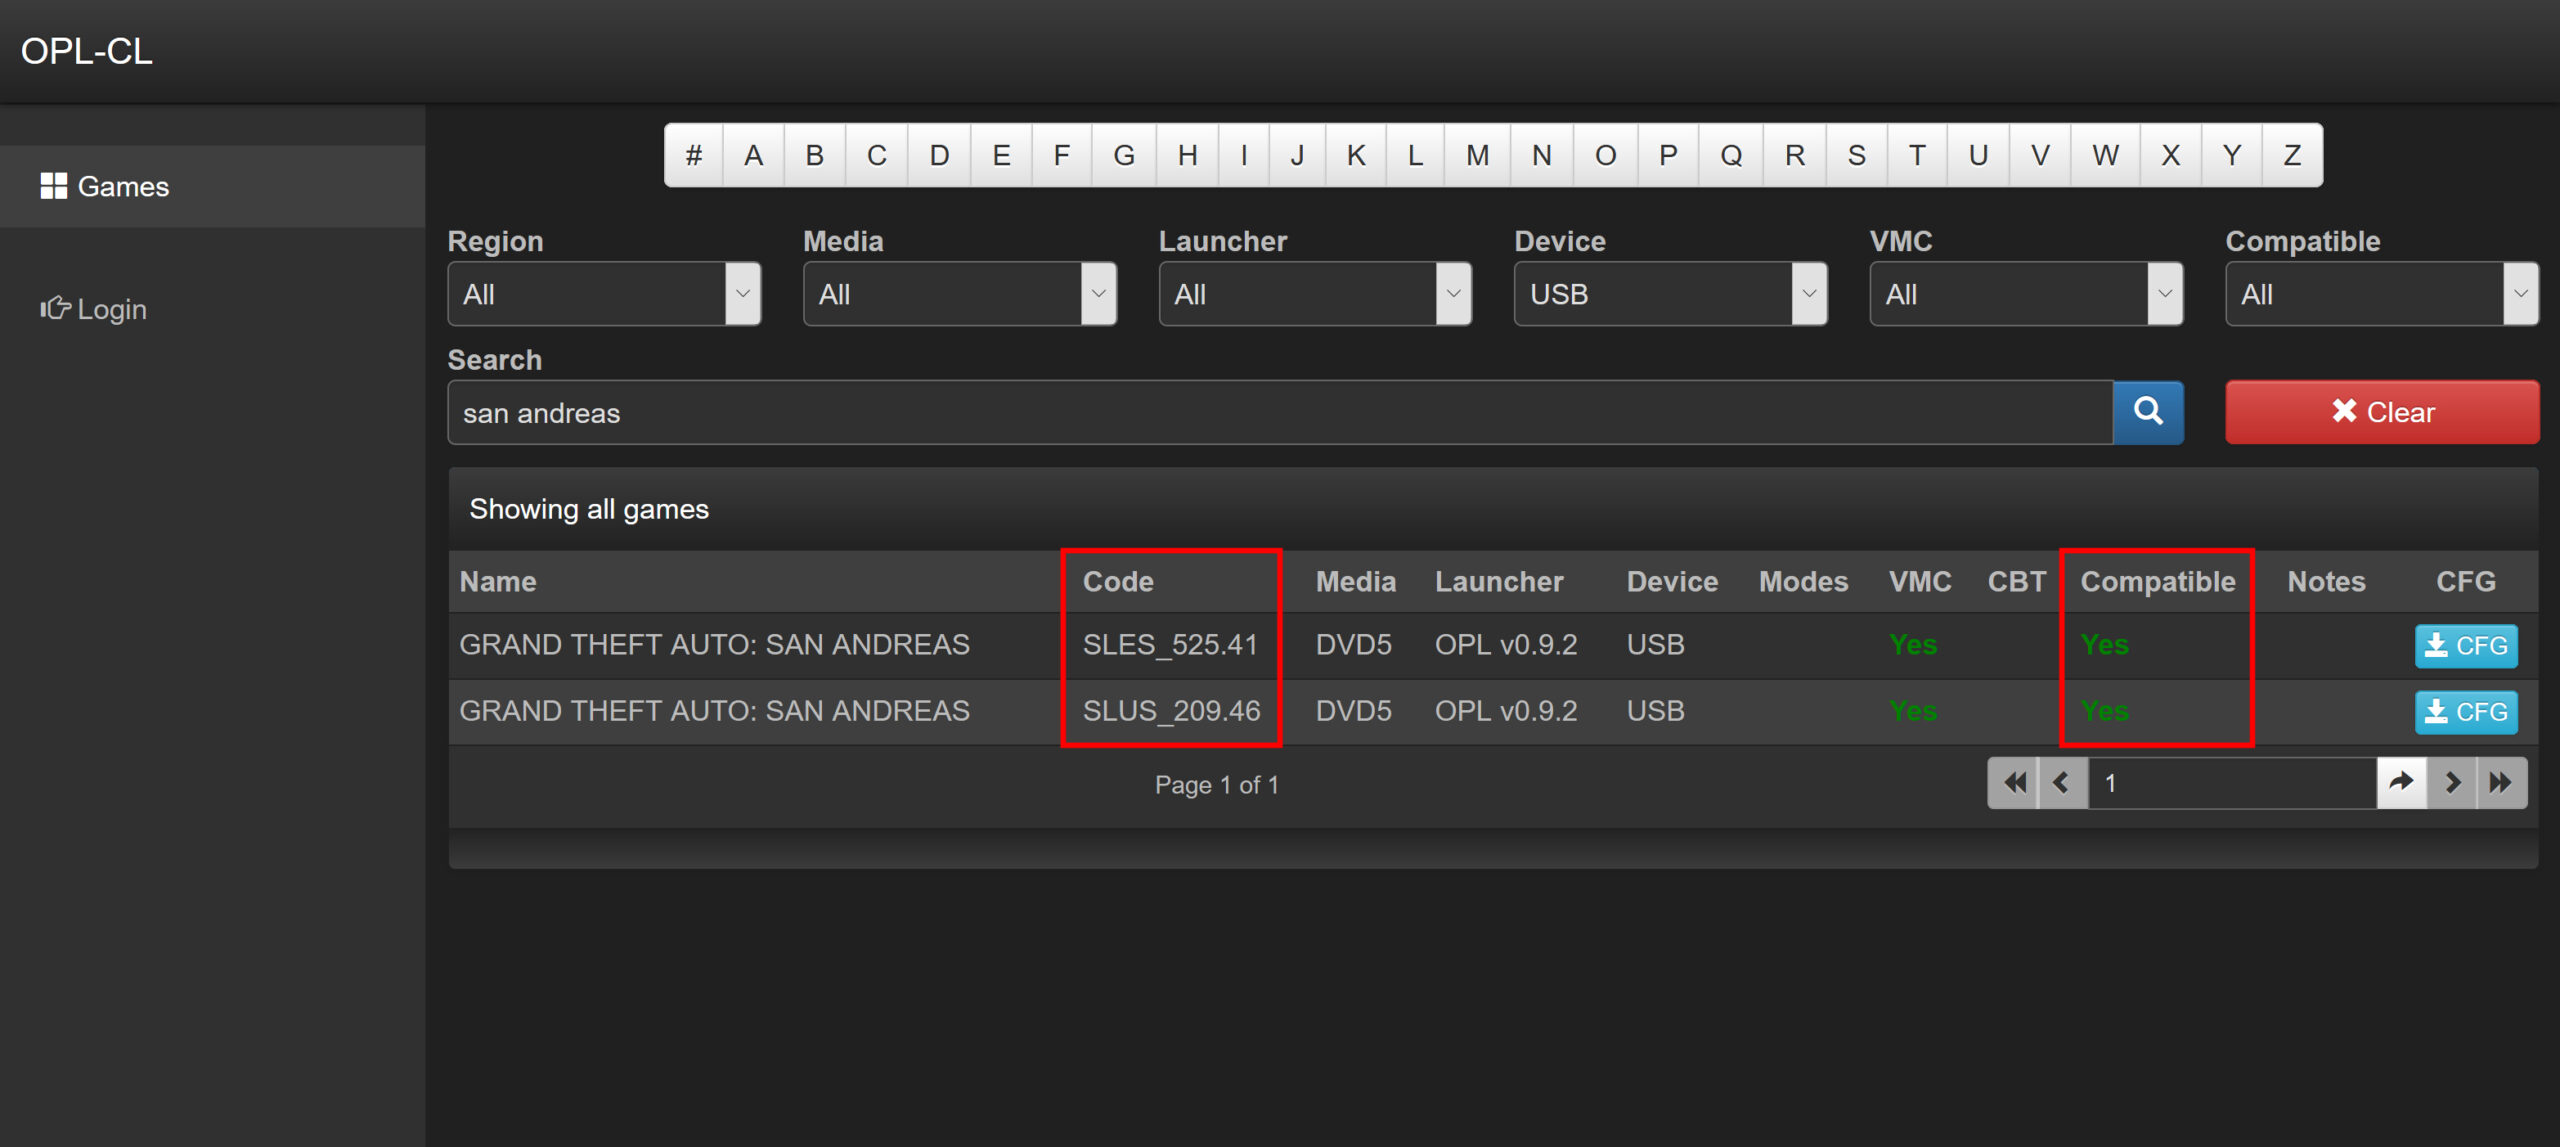Click the Name column header
The image size is (2560, 1147).
(498, 582)
